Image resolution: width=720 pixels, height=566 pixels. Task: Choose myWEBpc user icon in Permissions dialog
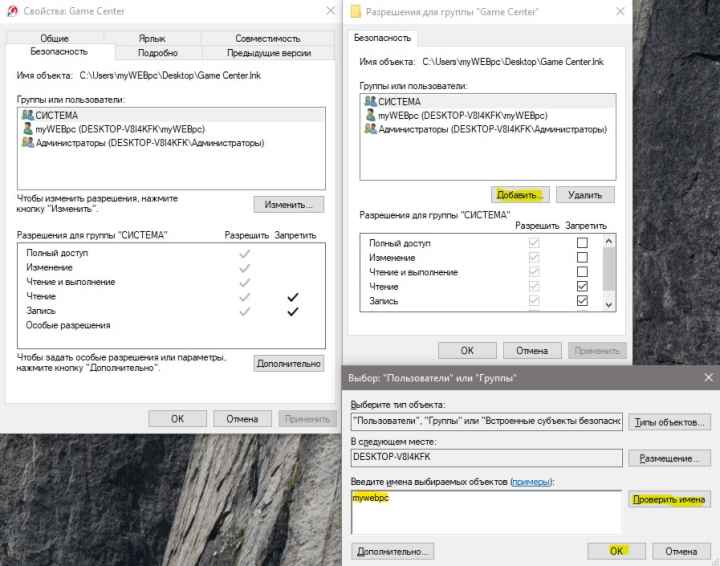(370, 116)
